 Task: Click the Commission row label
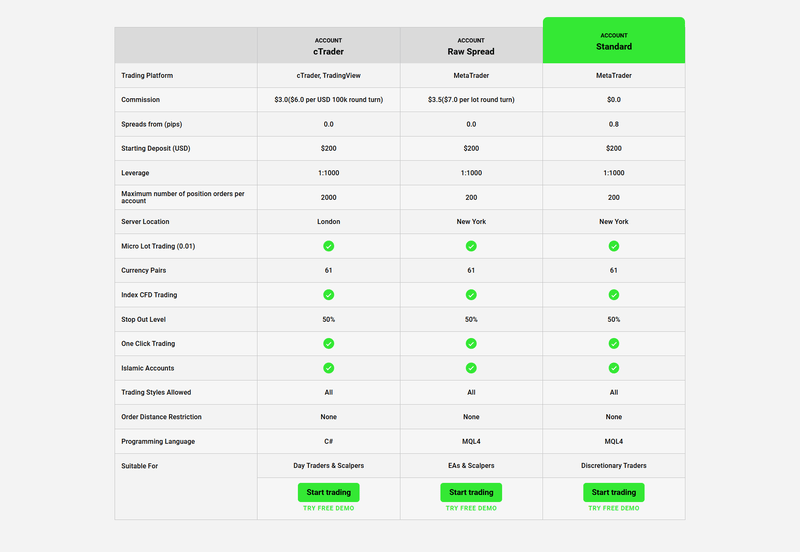[140, 99]
